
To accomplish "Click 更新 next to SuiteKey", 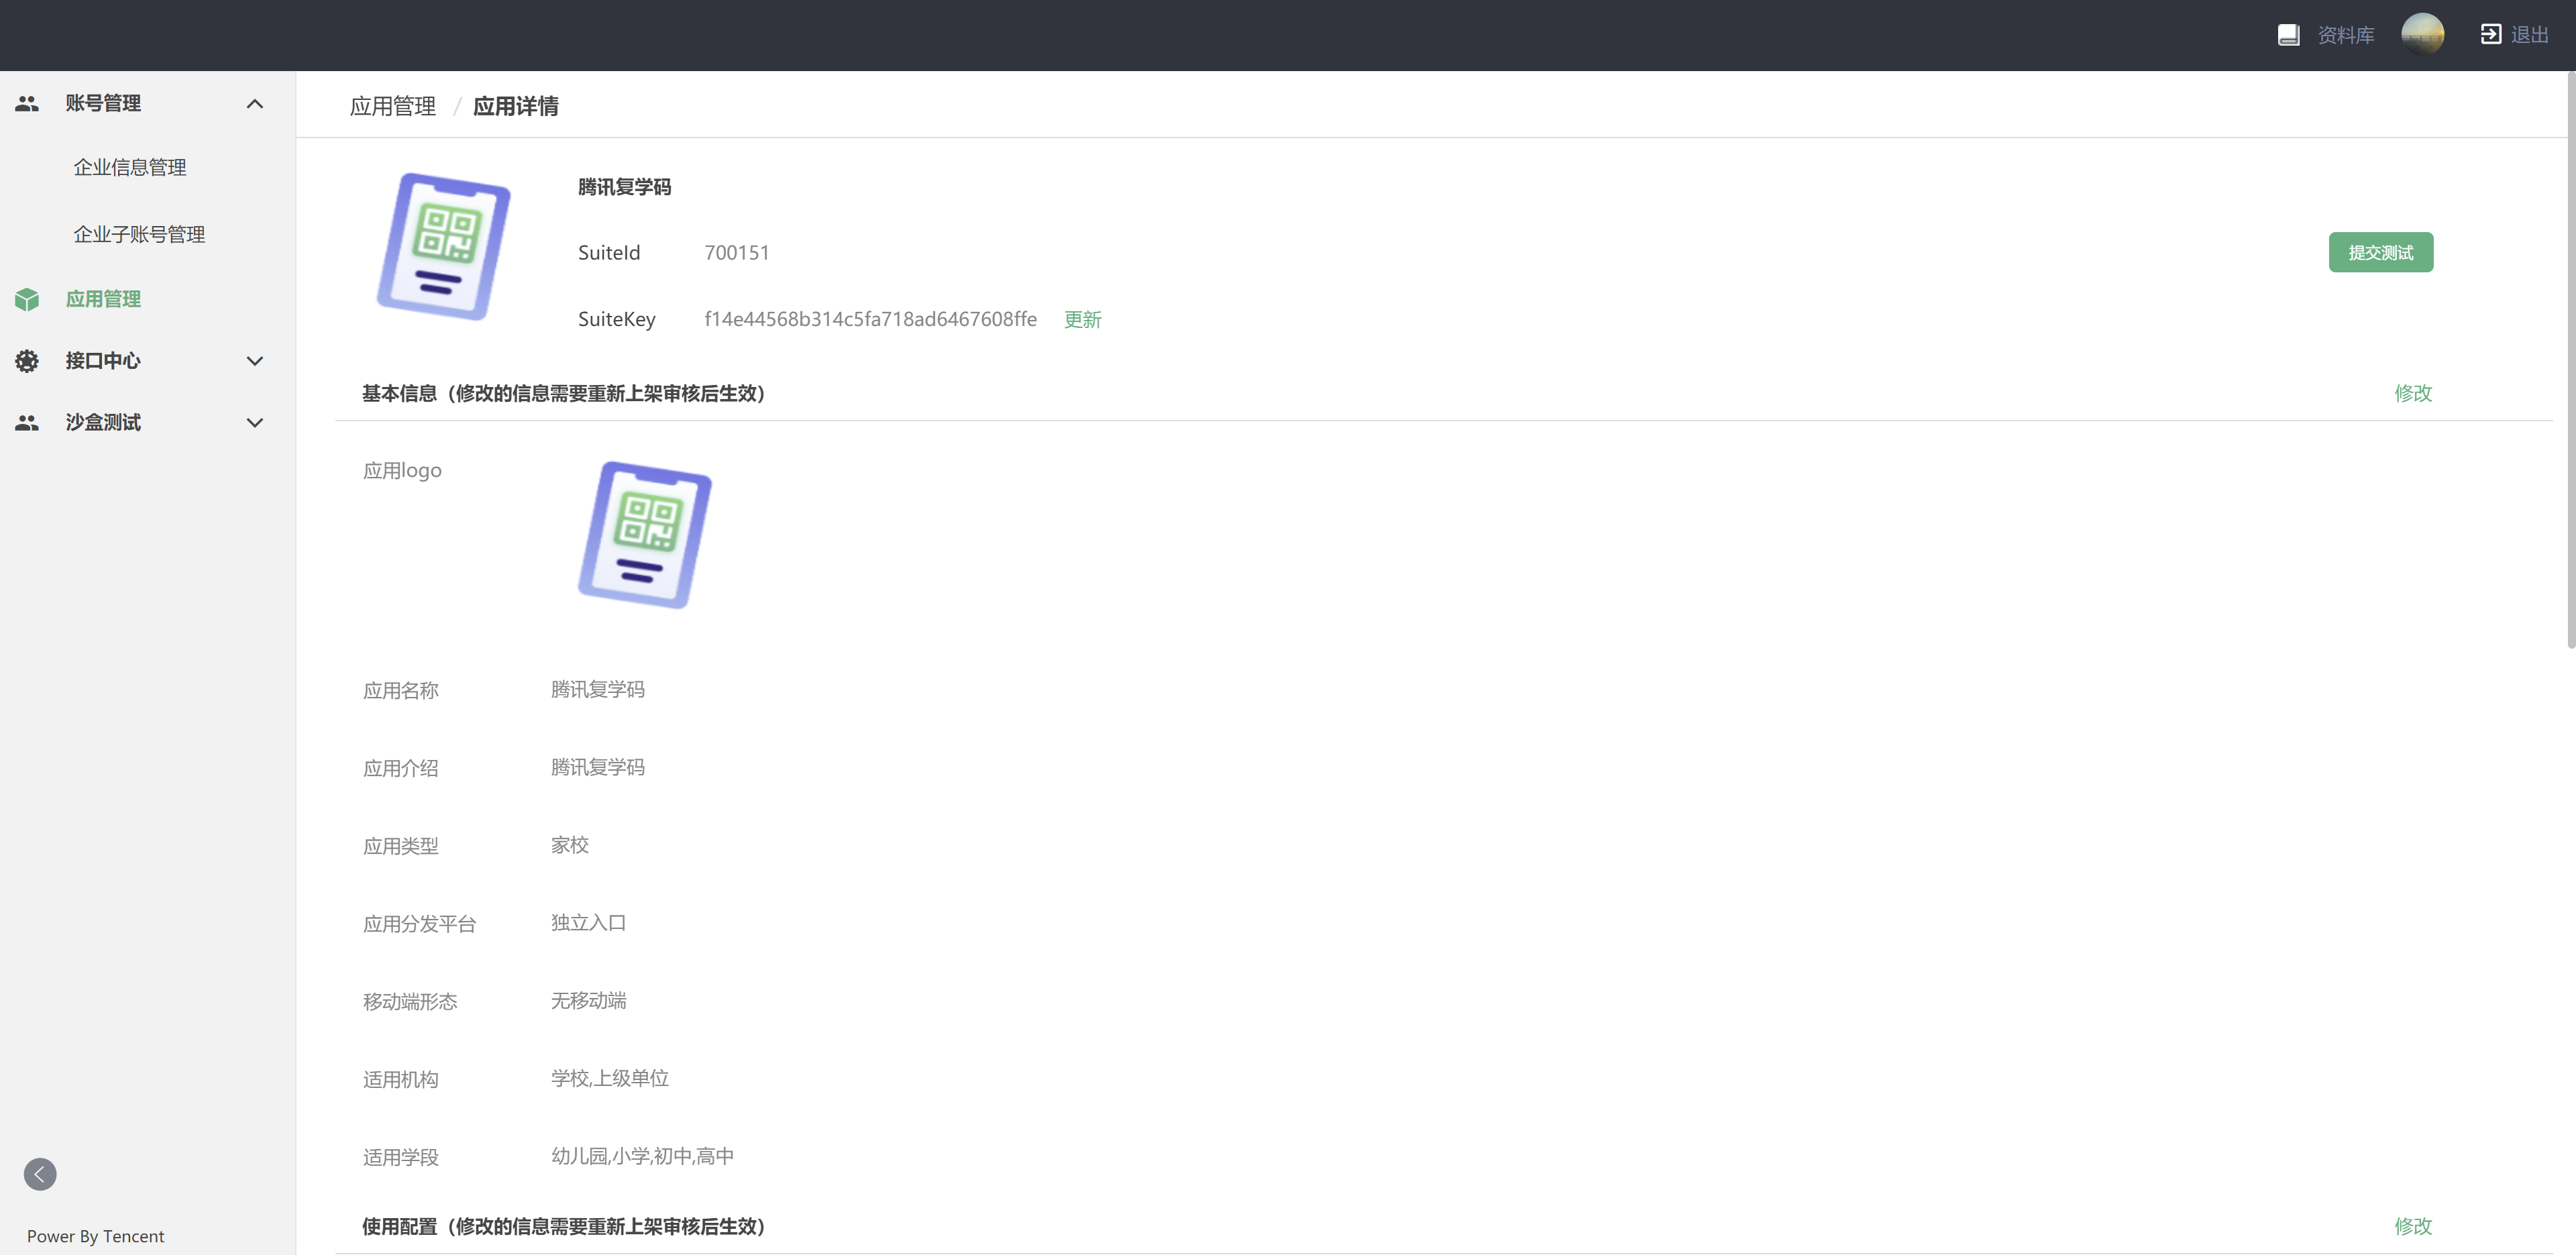I will tap(1083, 320).
